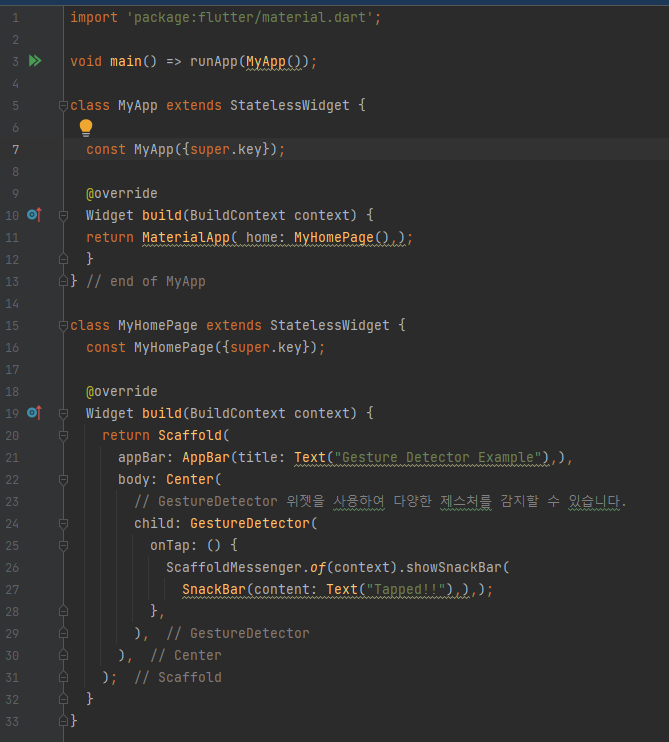Click the '// end of MyApp' comment
The image size is (669, 742).
[146, 282]
